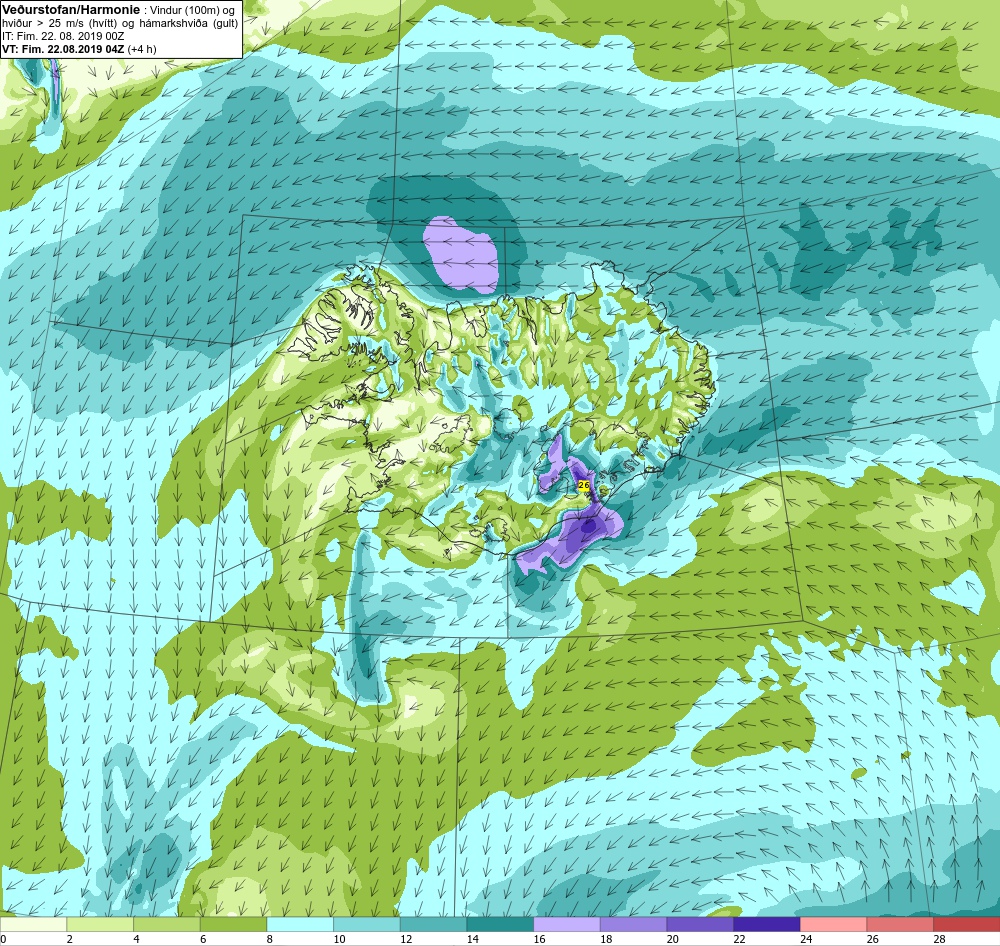Click the legend label '0'

click(3, 939)
